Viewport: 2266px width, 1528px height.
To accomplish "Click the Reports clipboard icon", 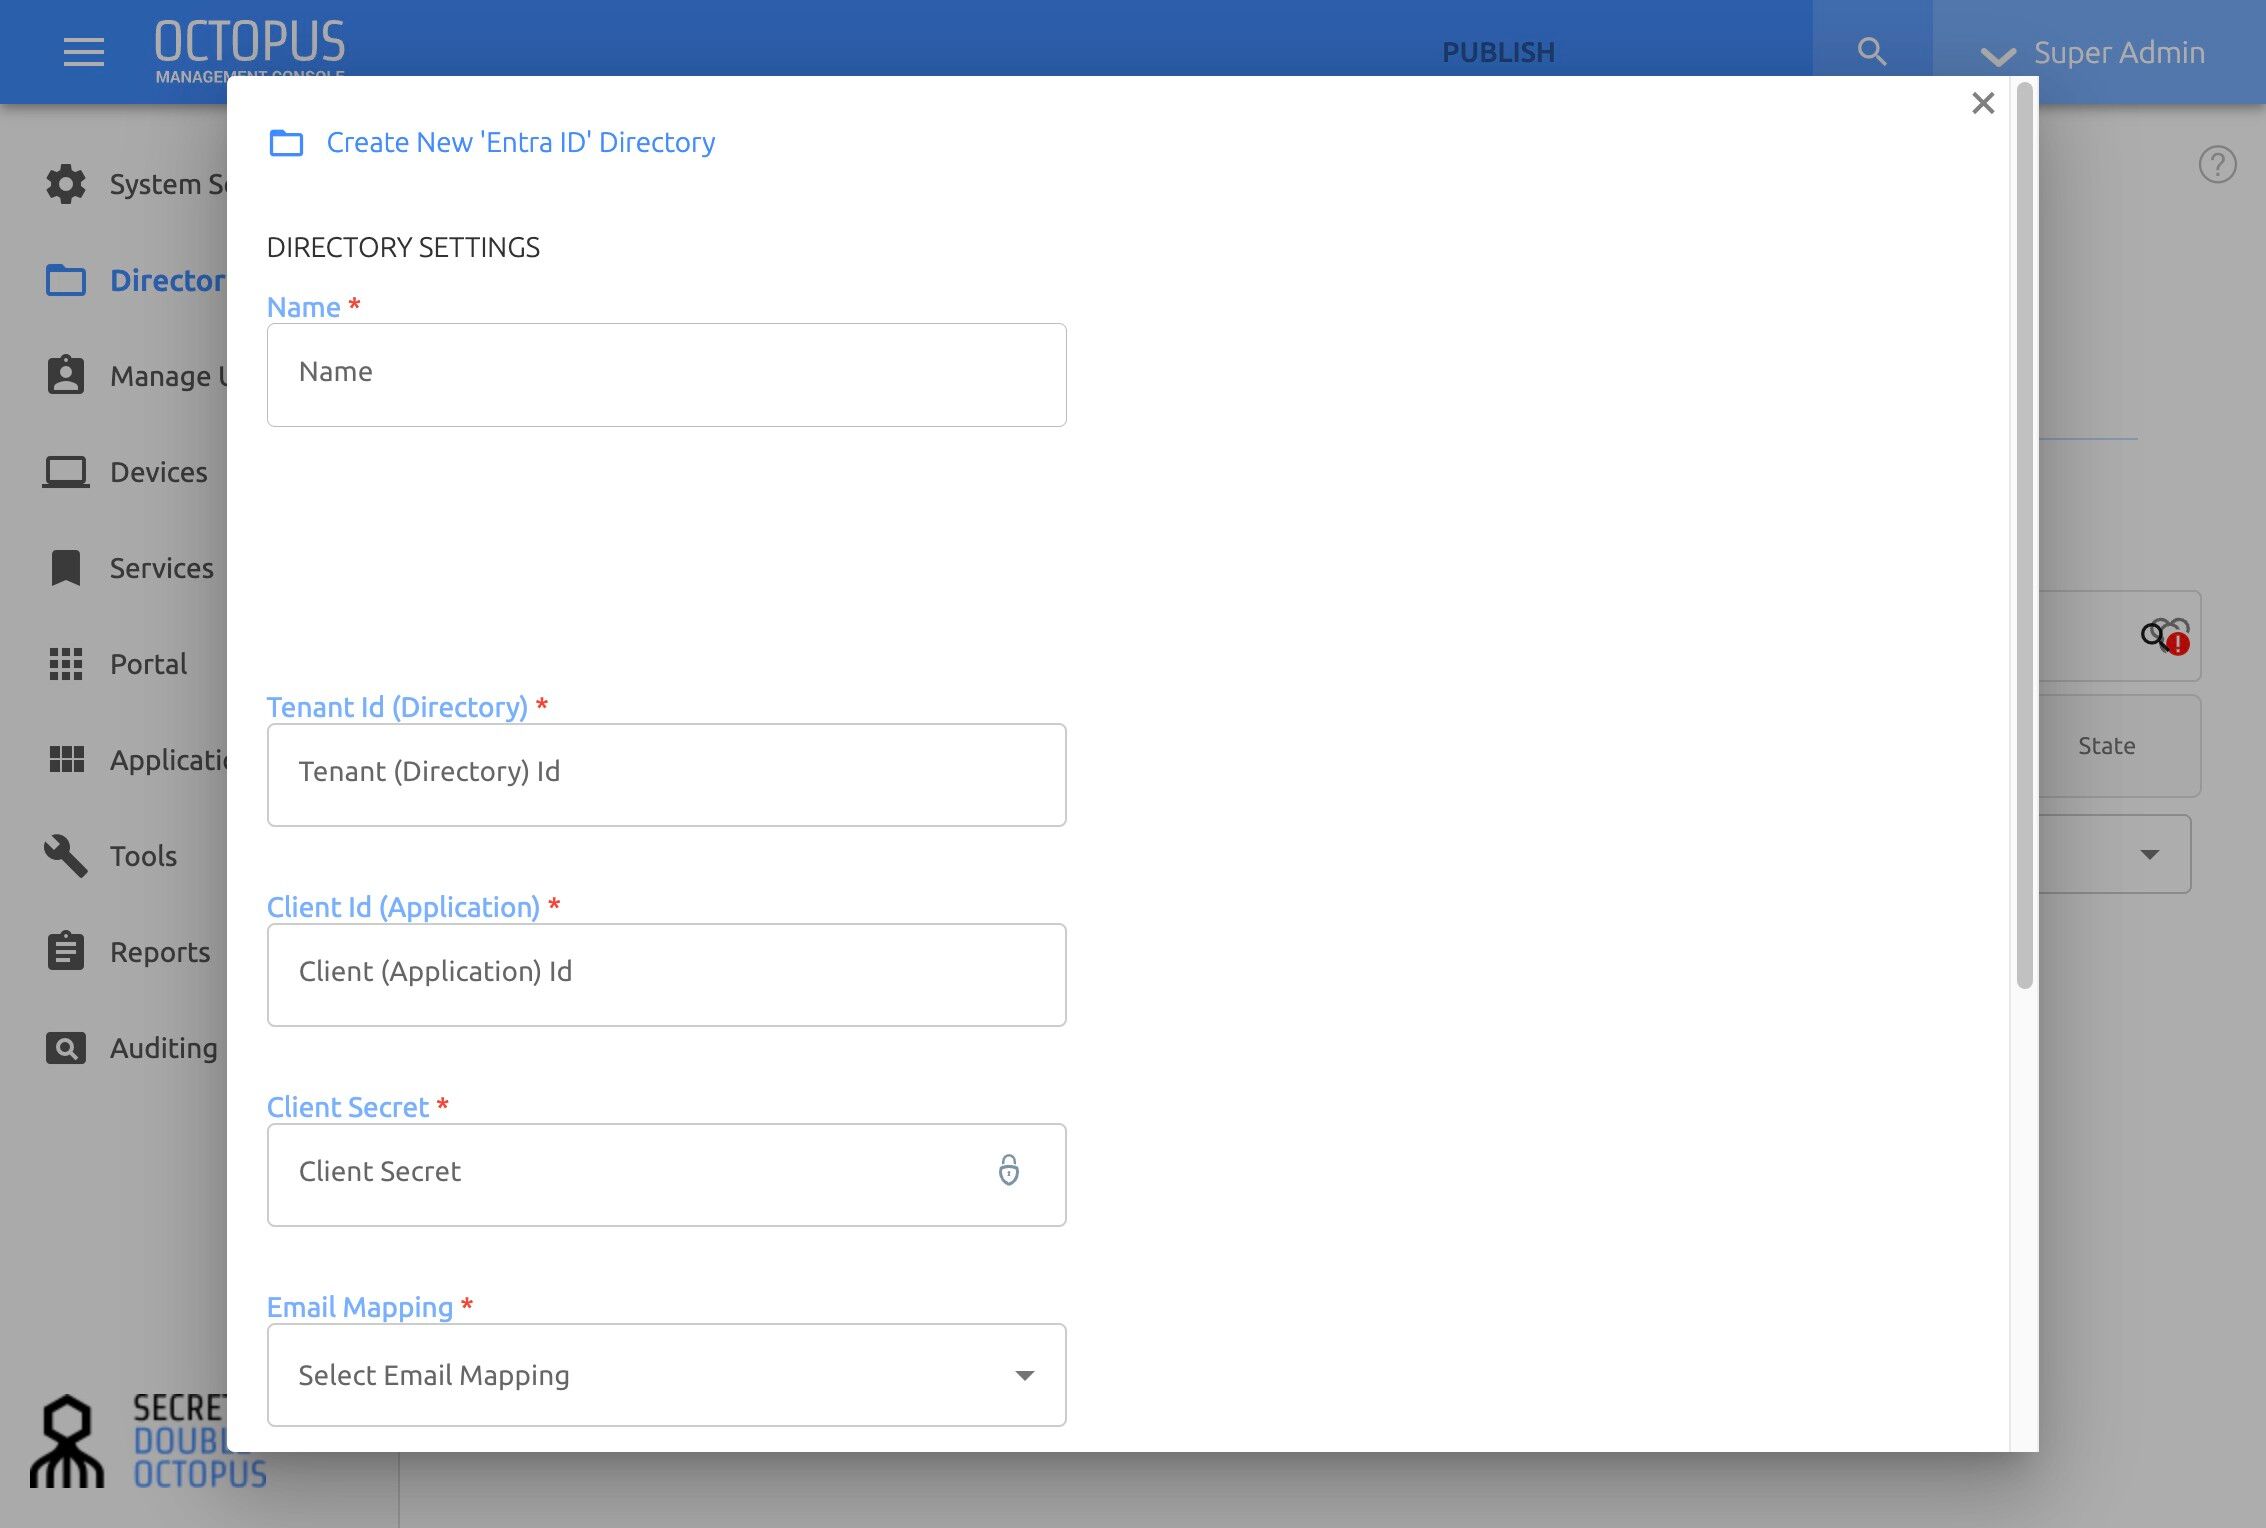I will pyautogui.click(x=66, y=951).
